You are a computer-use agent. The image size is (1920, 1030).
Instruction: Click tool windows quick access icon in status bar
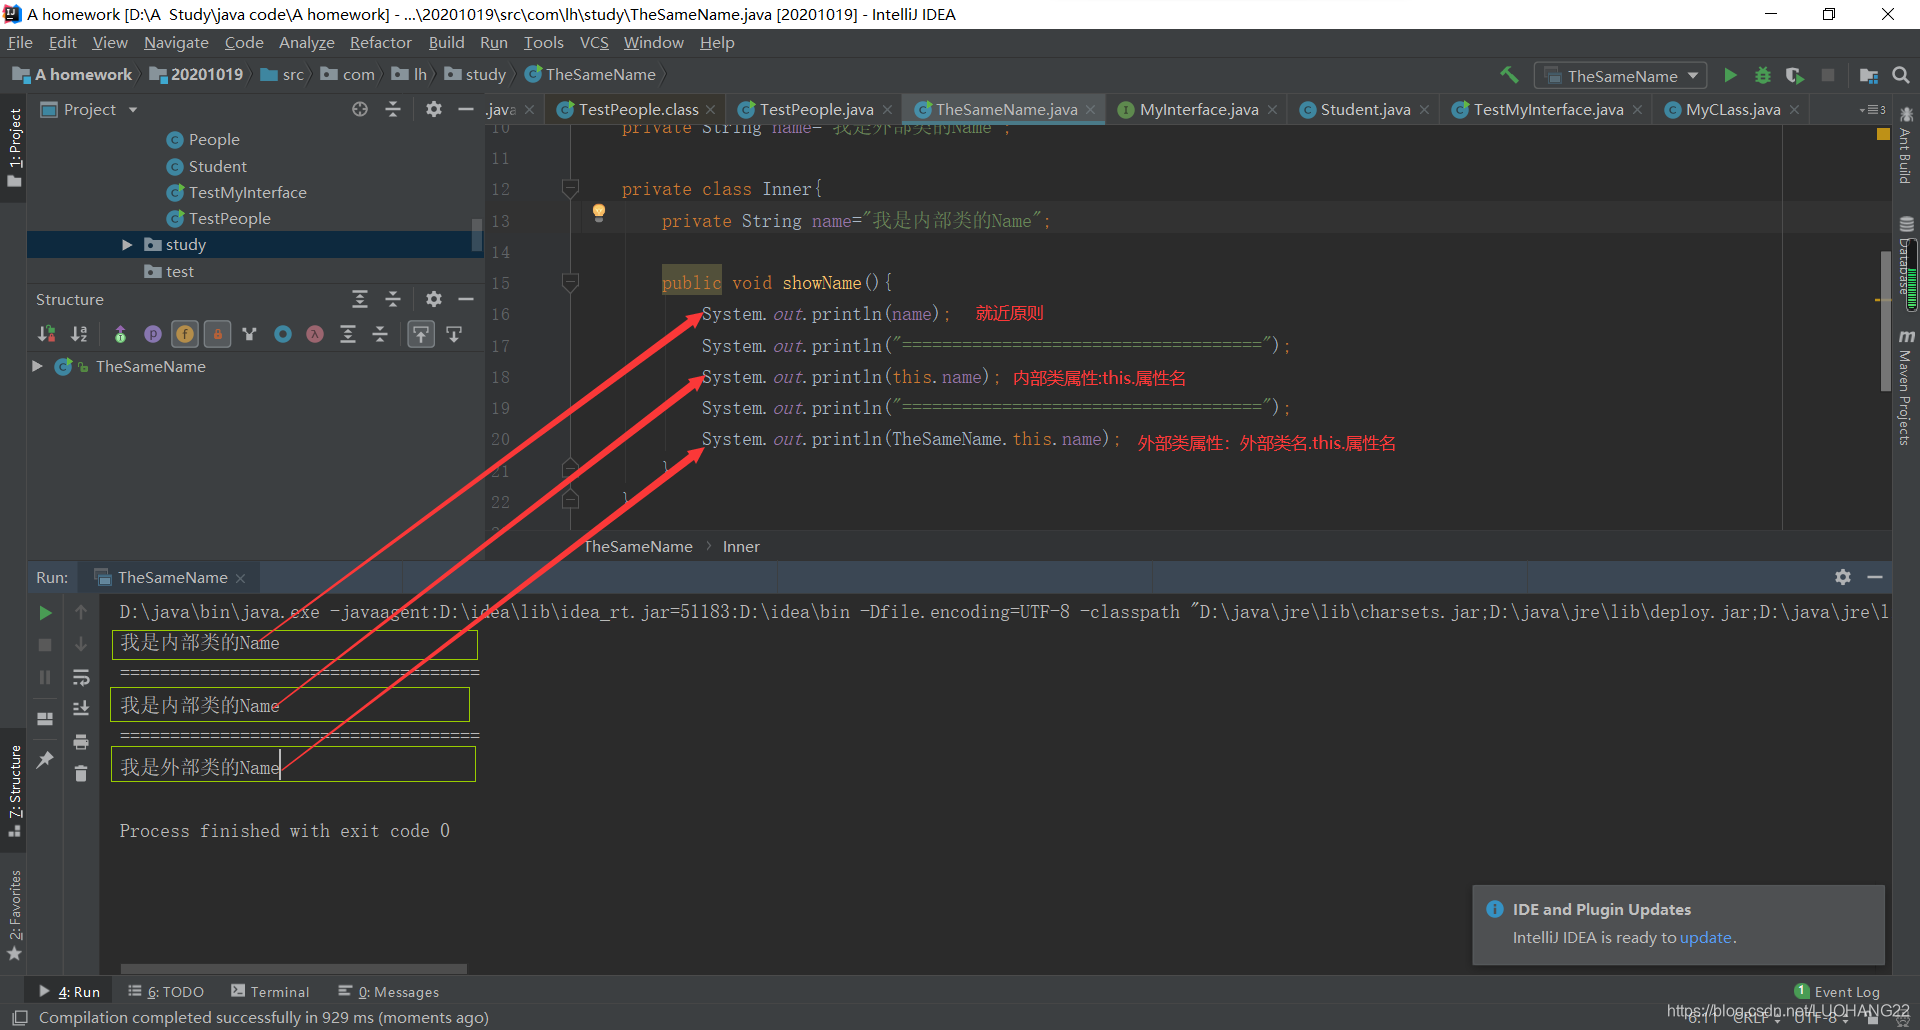(x=20, y=1017)
